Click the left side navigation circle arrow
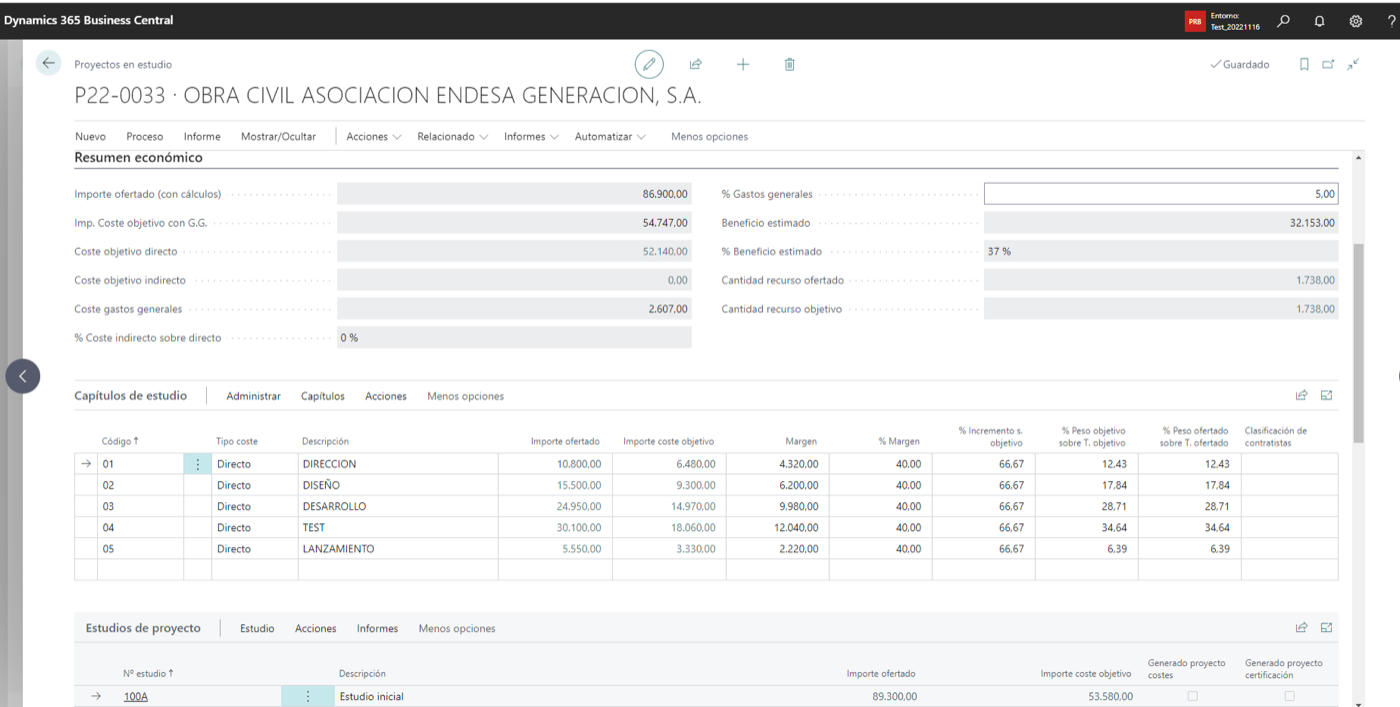This screenshot has width=1400, height=707. pyautogui.click(x=23, y=376)
